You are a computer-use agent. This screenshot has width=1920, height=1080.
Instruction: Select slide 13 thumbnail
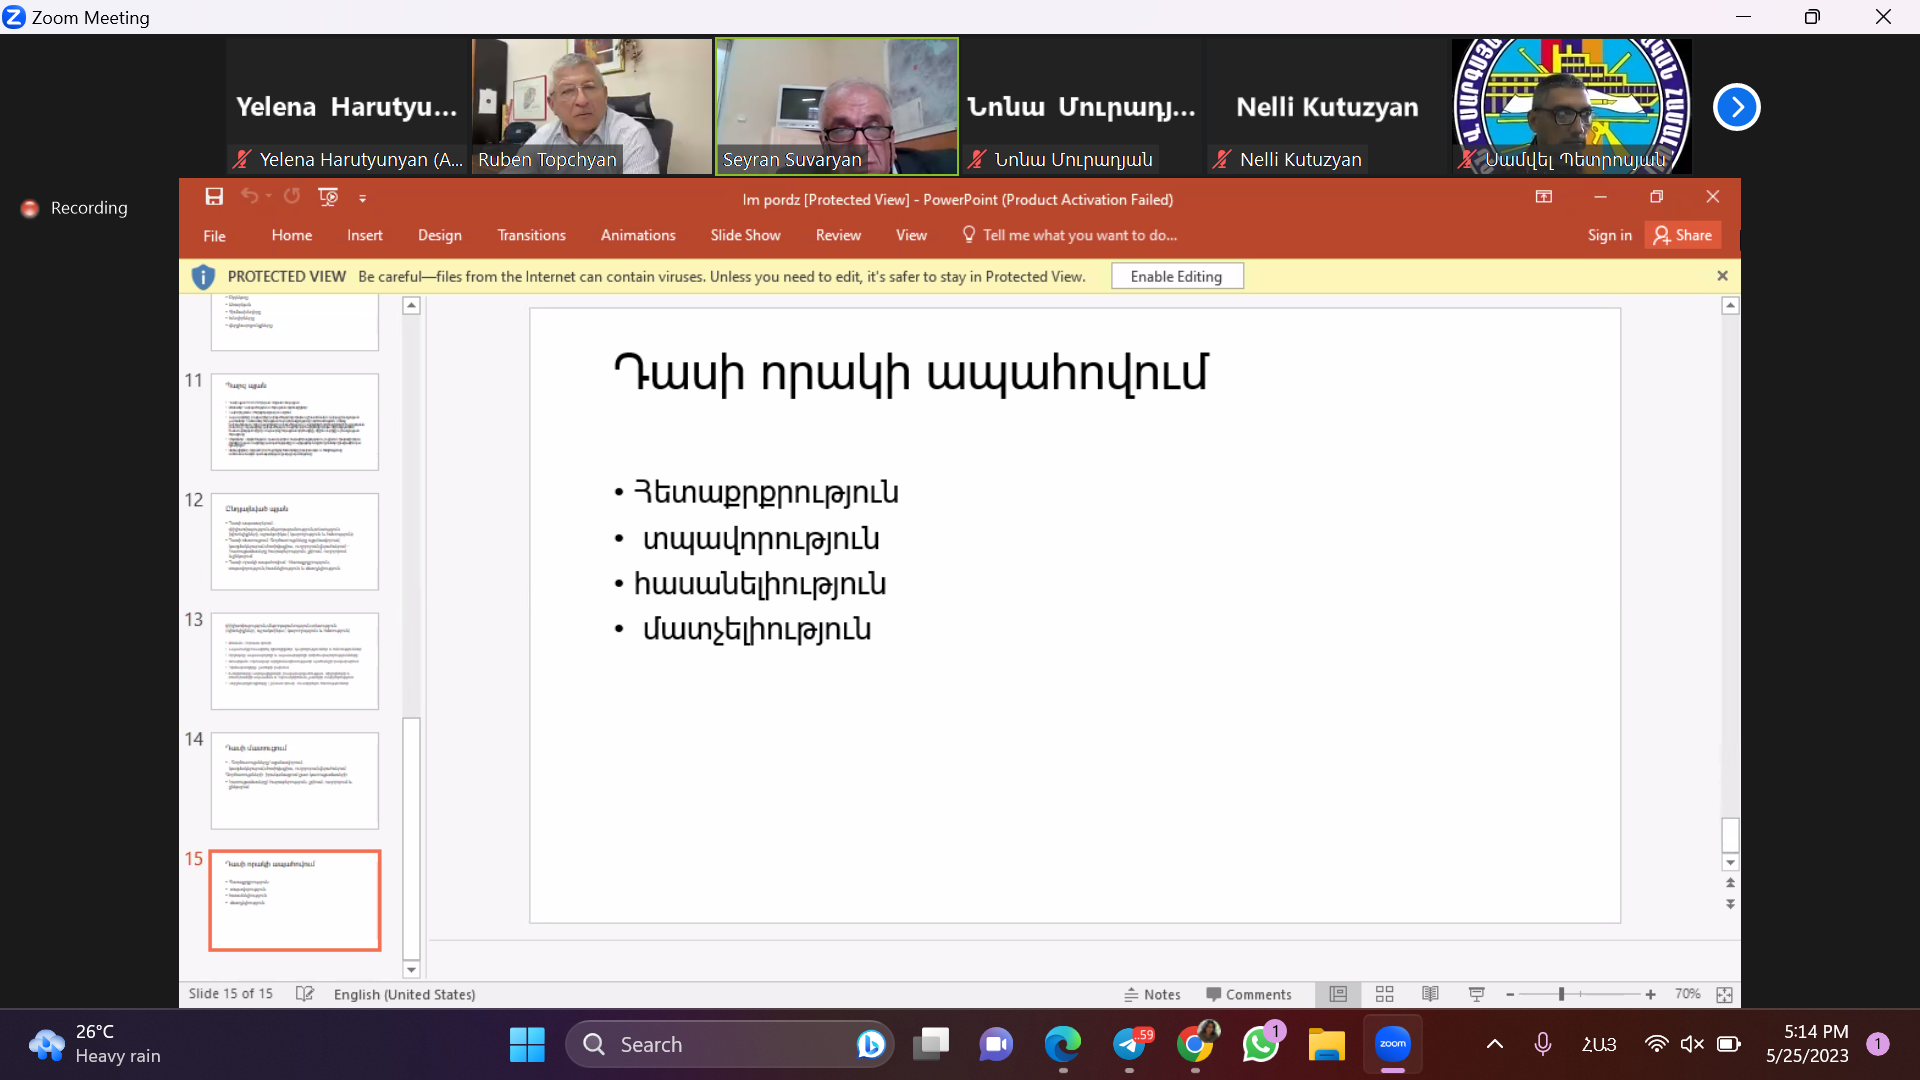[x=295, y=661]
